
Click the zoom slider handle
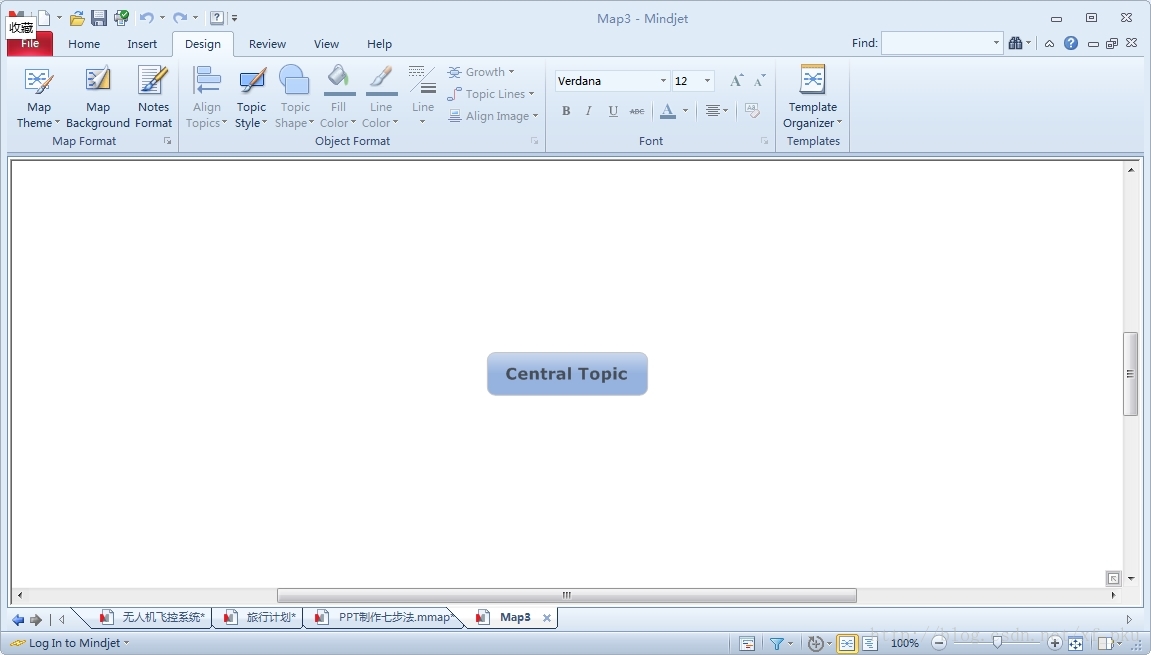pos(997,643)
